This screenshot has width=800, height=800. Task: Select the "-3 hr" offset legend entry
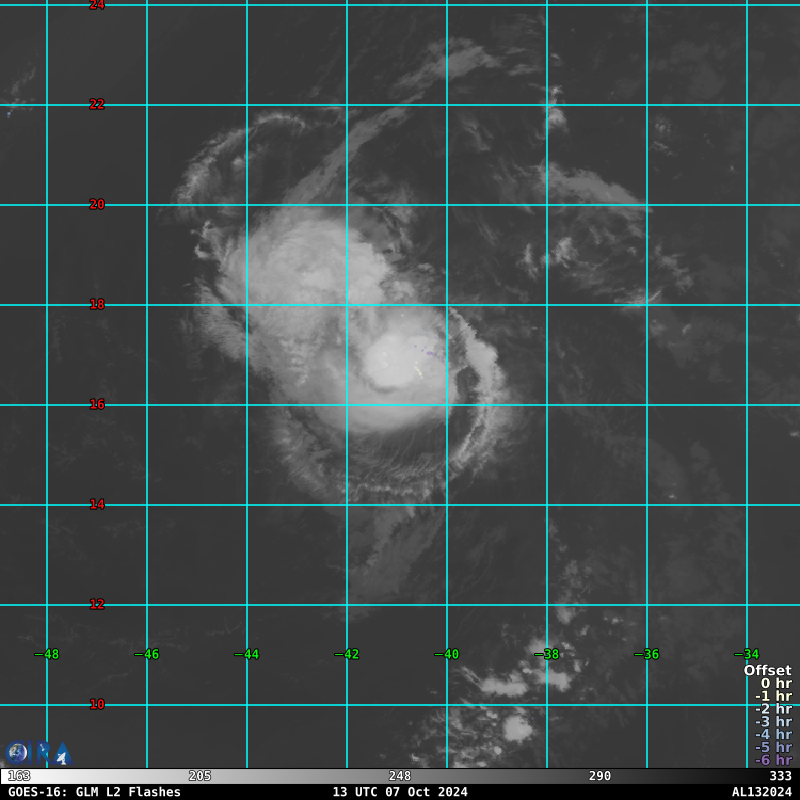773,721
